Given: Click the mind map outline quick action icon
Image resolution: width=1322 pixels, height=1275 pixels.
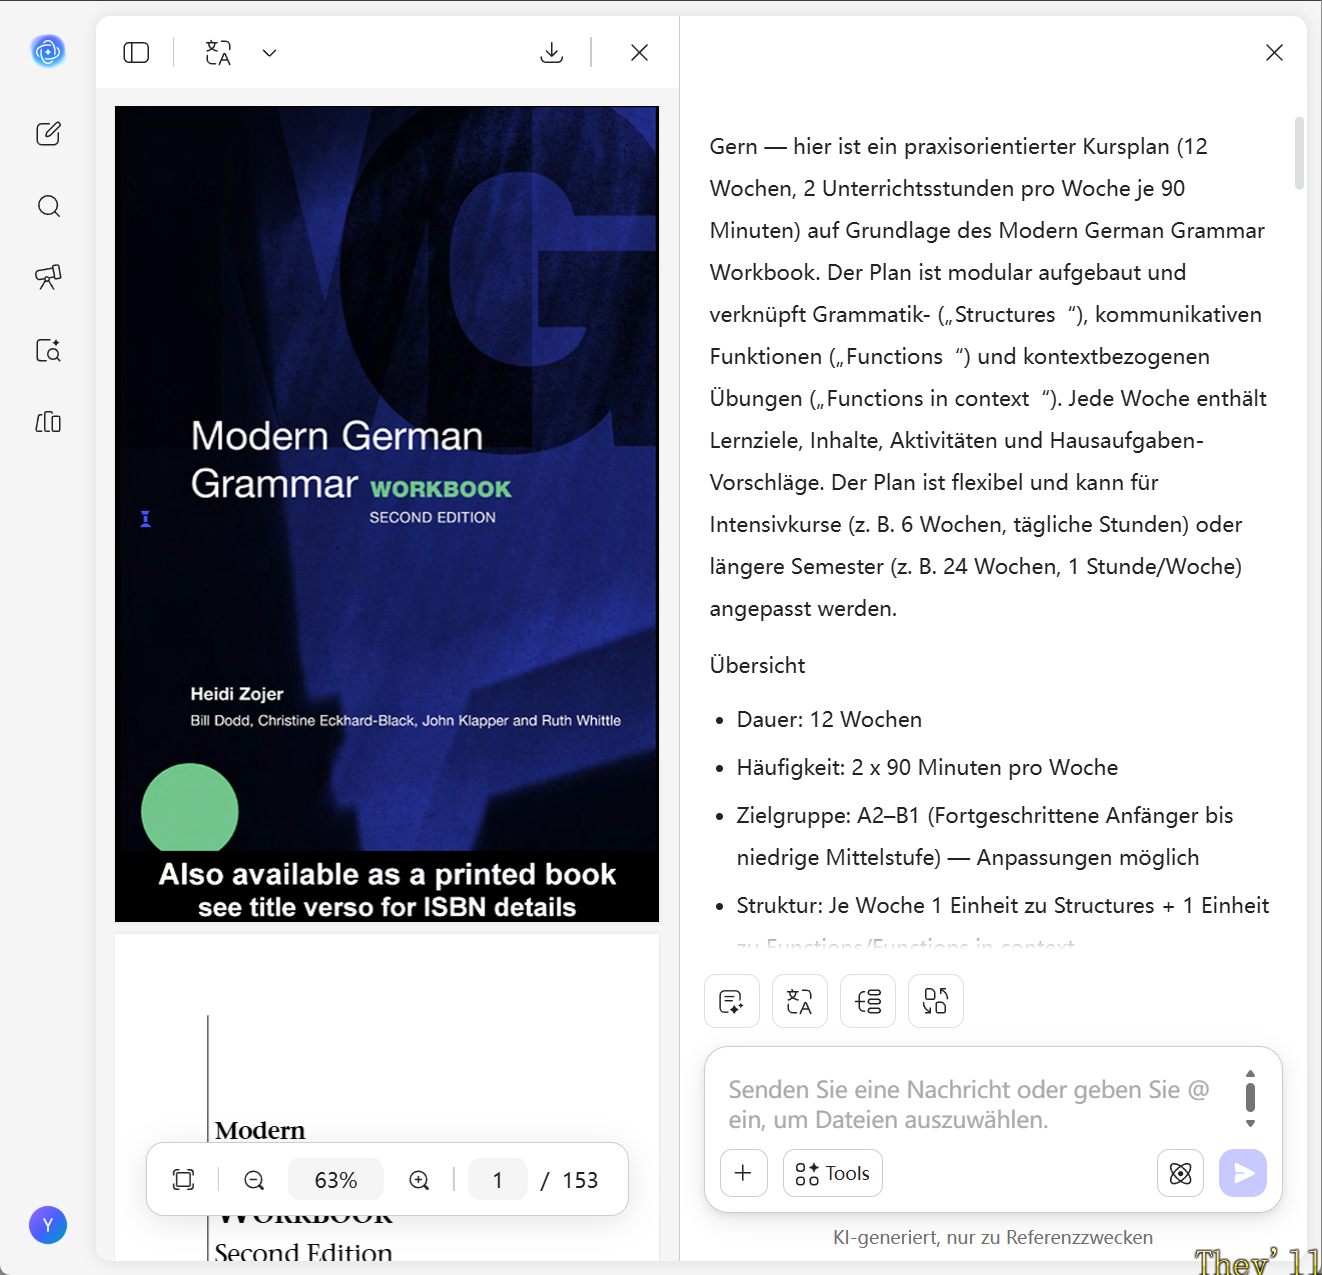Looking at the screenshot, I should tap(868, 1001).
